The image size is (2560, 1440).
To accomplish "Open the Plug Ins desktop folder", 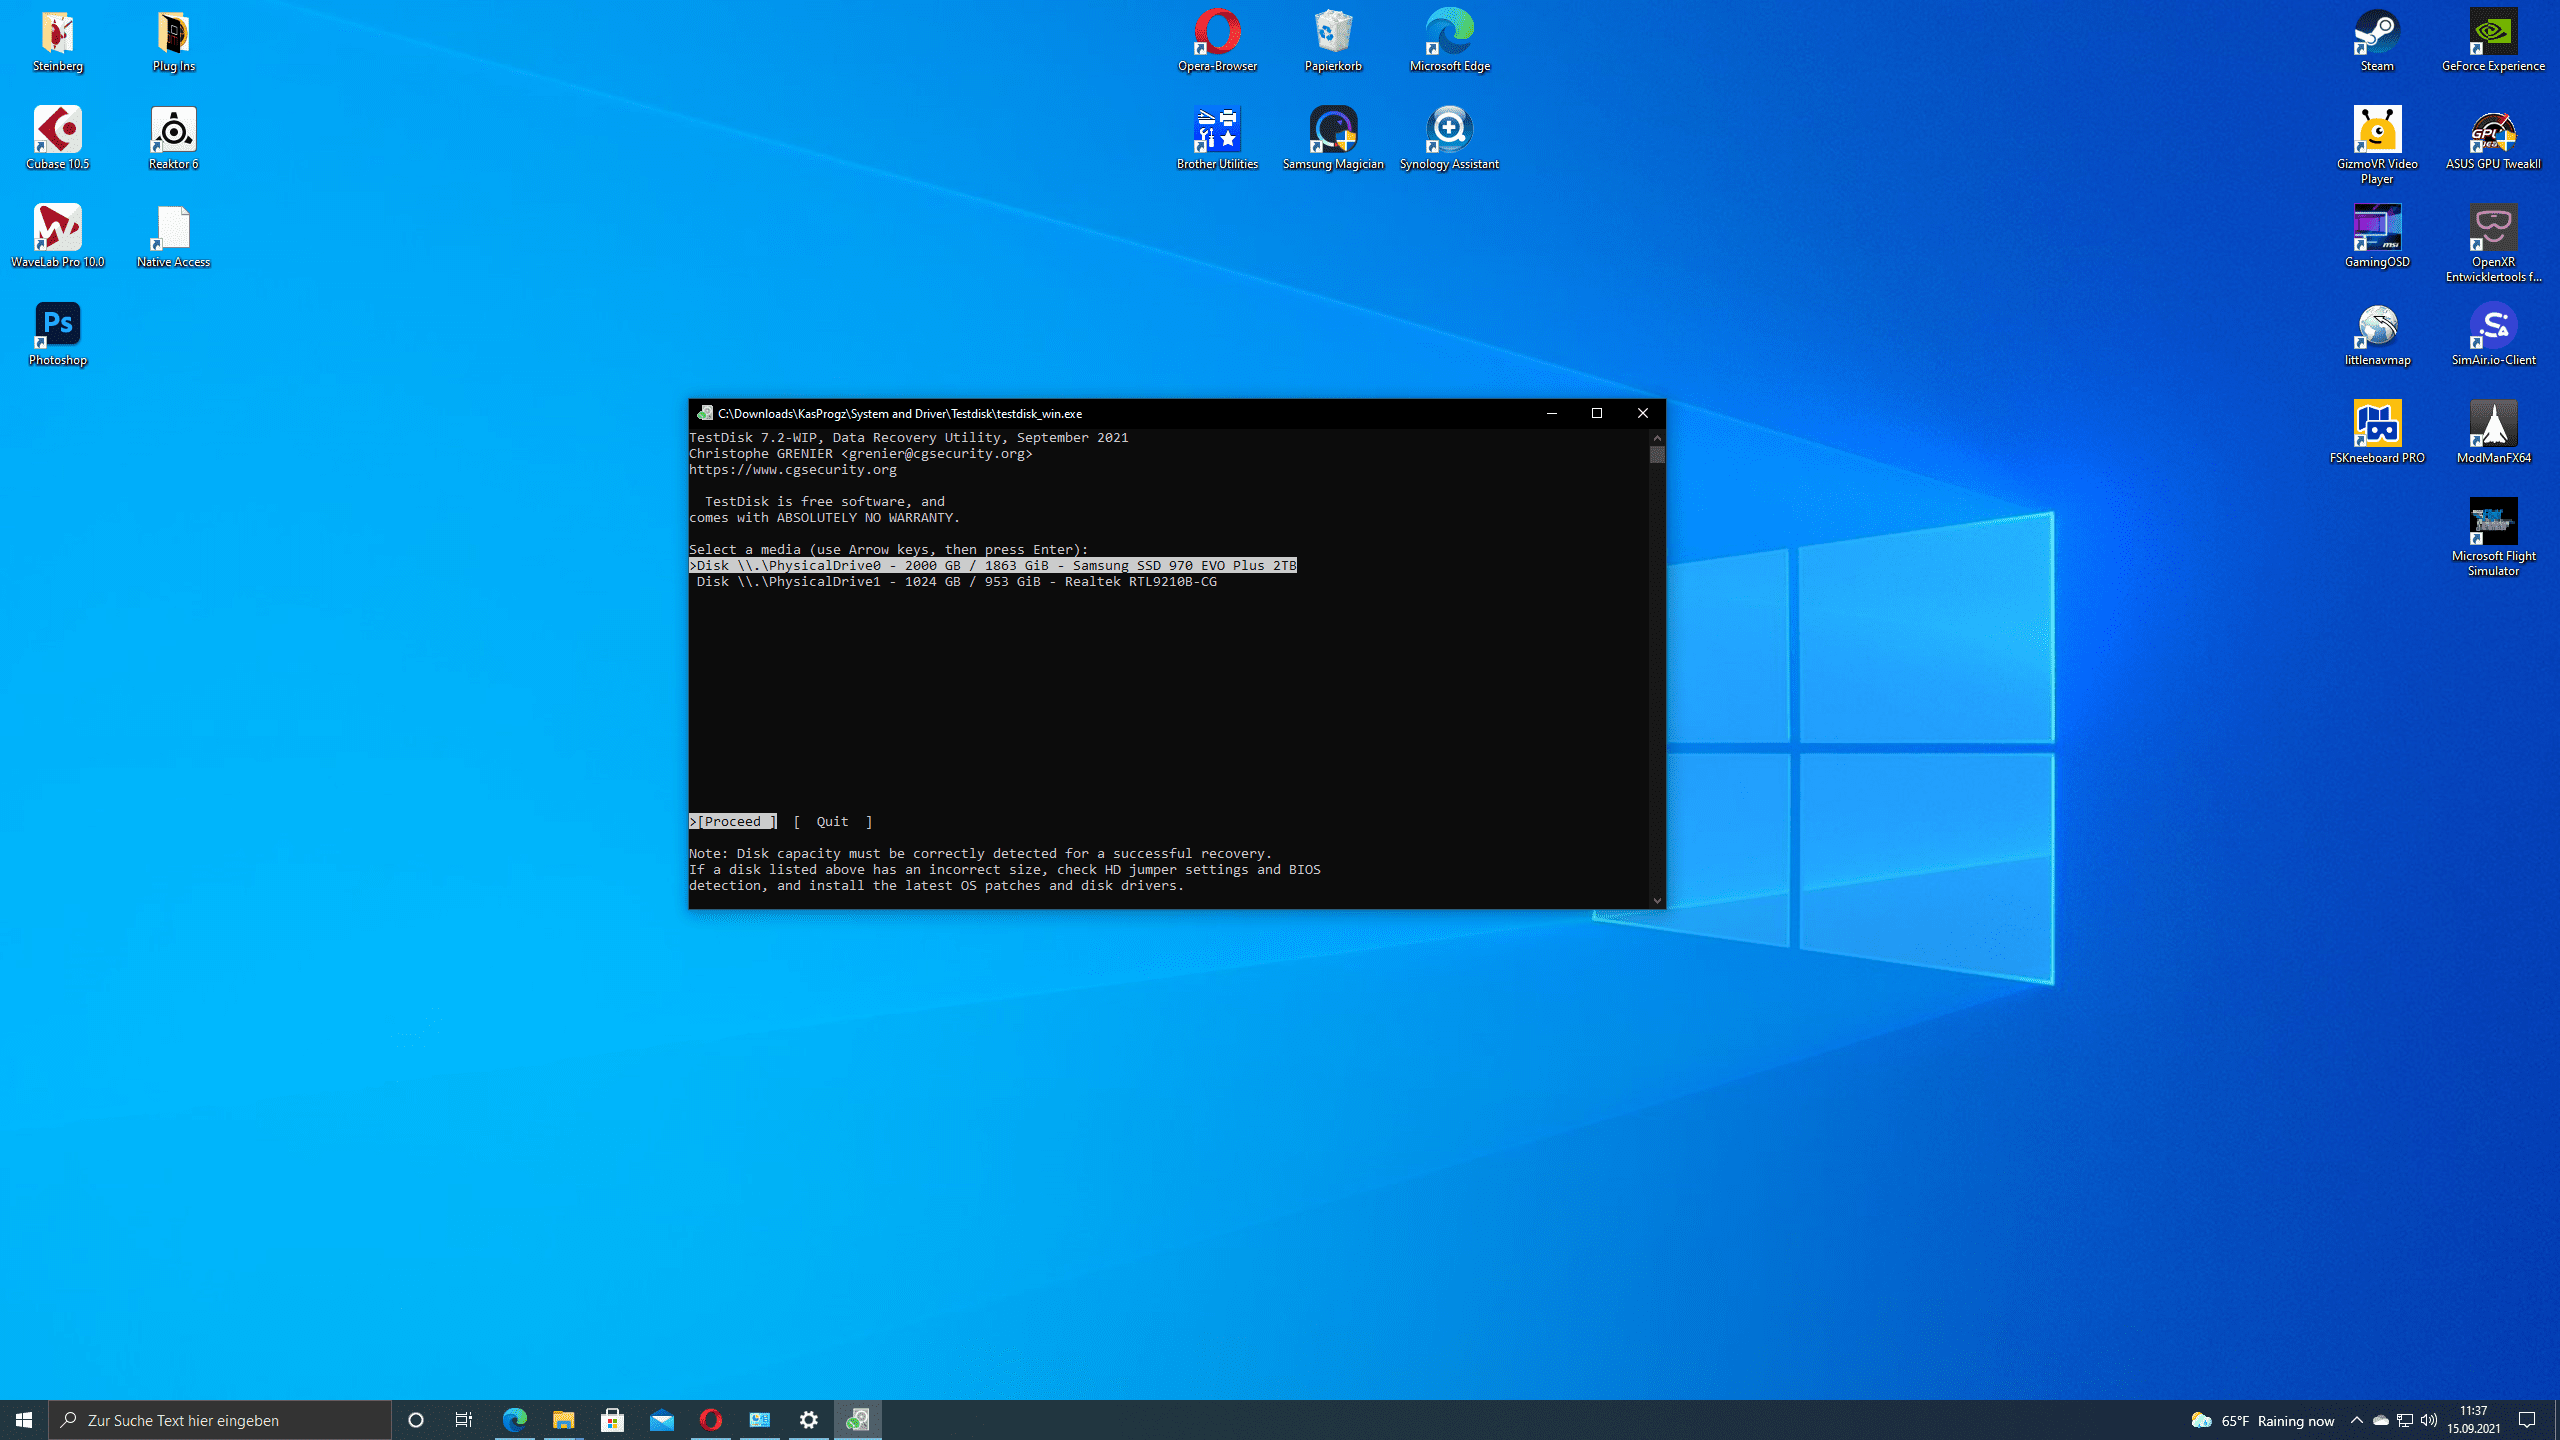I will pos(173,42).
